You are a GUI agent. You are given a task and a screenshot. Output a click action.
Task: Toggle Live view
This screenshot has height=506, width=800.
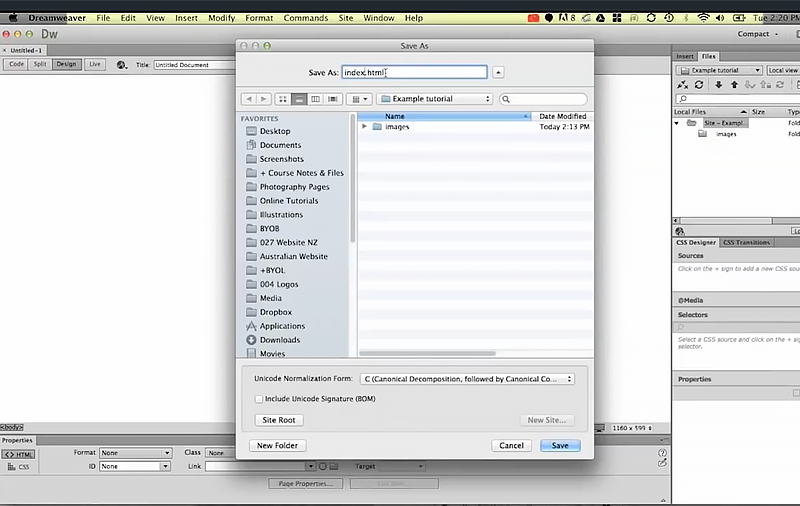95,64
